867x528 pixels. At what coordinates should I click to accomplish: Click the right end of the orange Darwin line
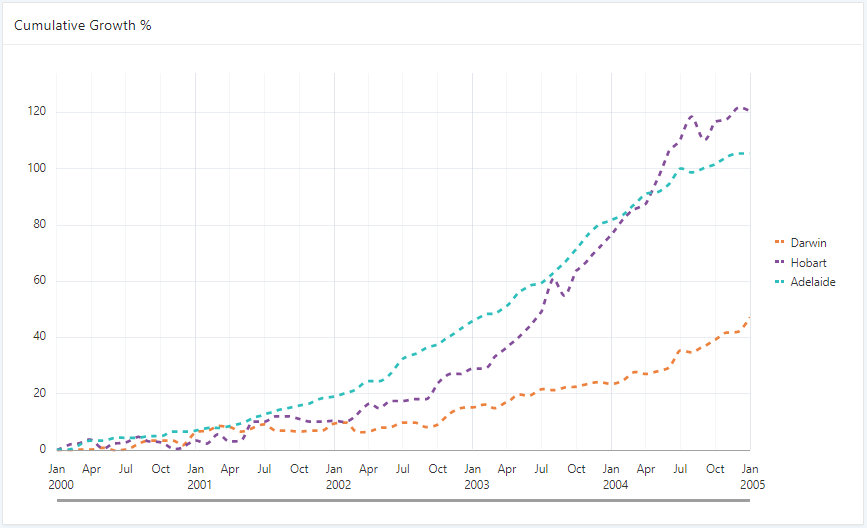[x=748, y=320]
